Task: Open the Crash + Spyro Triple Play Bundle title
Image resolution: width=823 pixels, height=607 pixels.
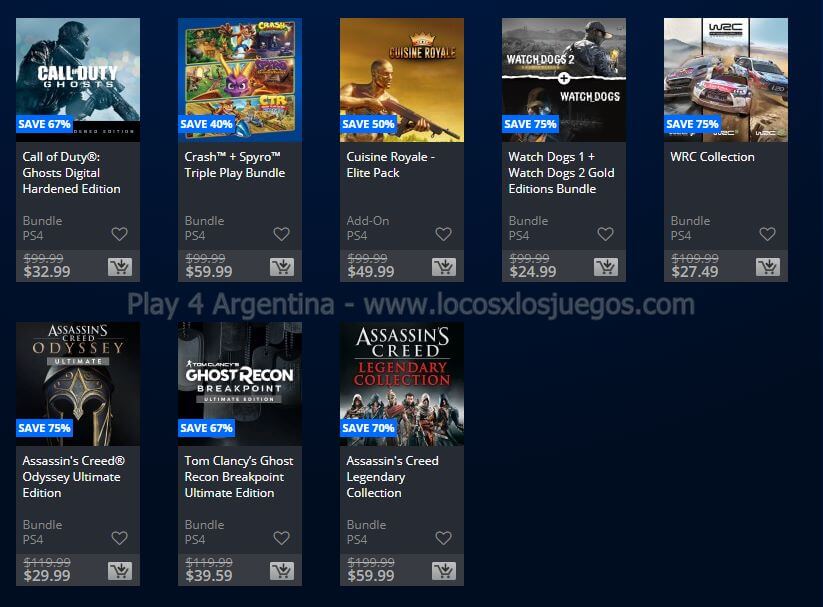Action: coord(235,165)
